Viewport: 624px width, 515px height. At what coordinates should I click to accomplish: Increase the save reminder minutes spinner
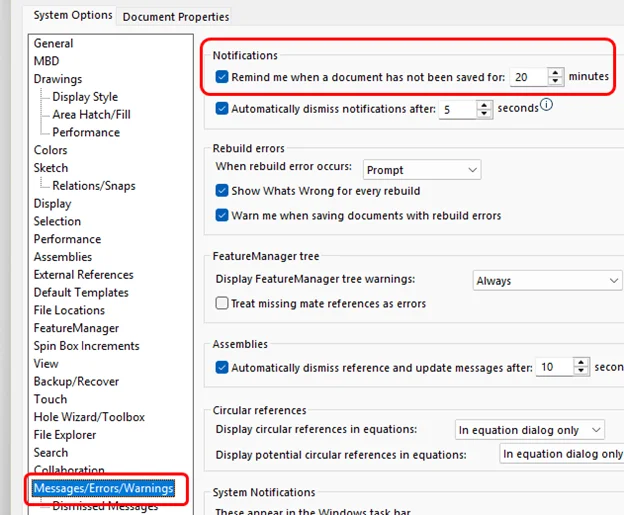555,72
